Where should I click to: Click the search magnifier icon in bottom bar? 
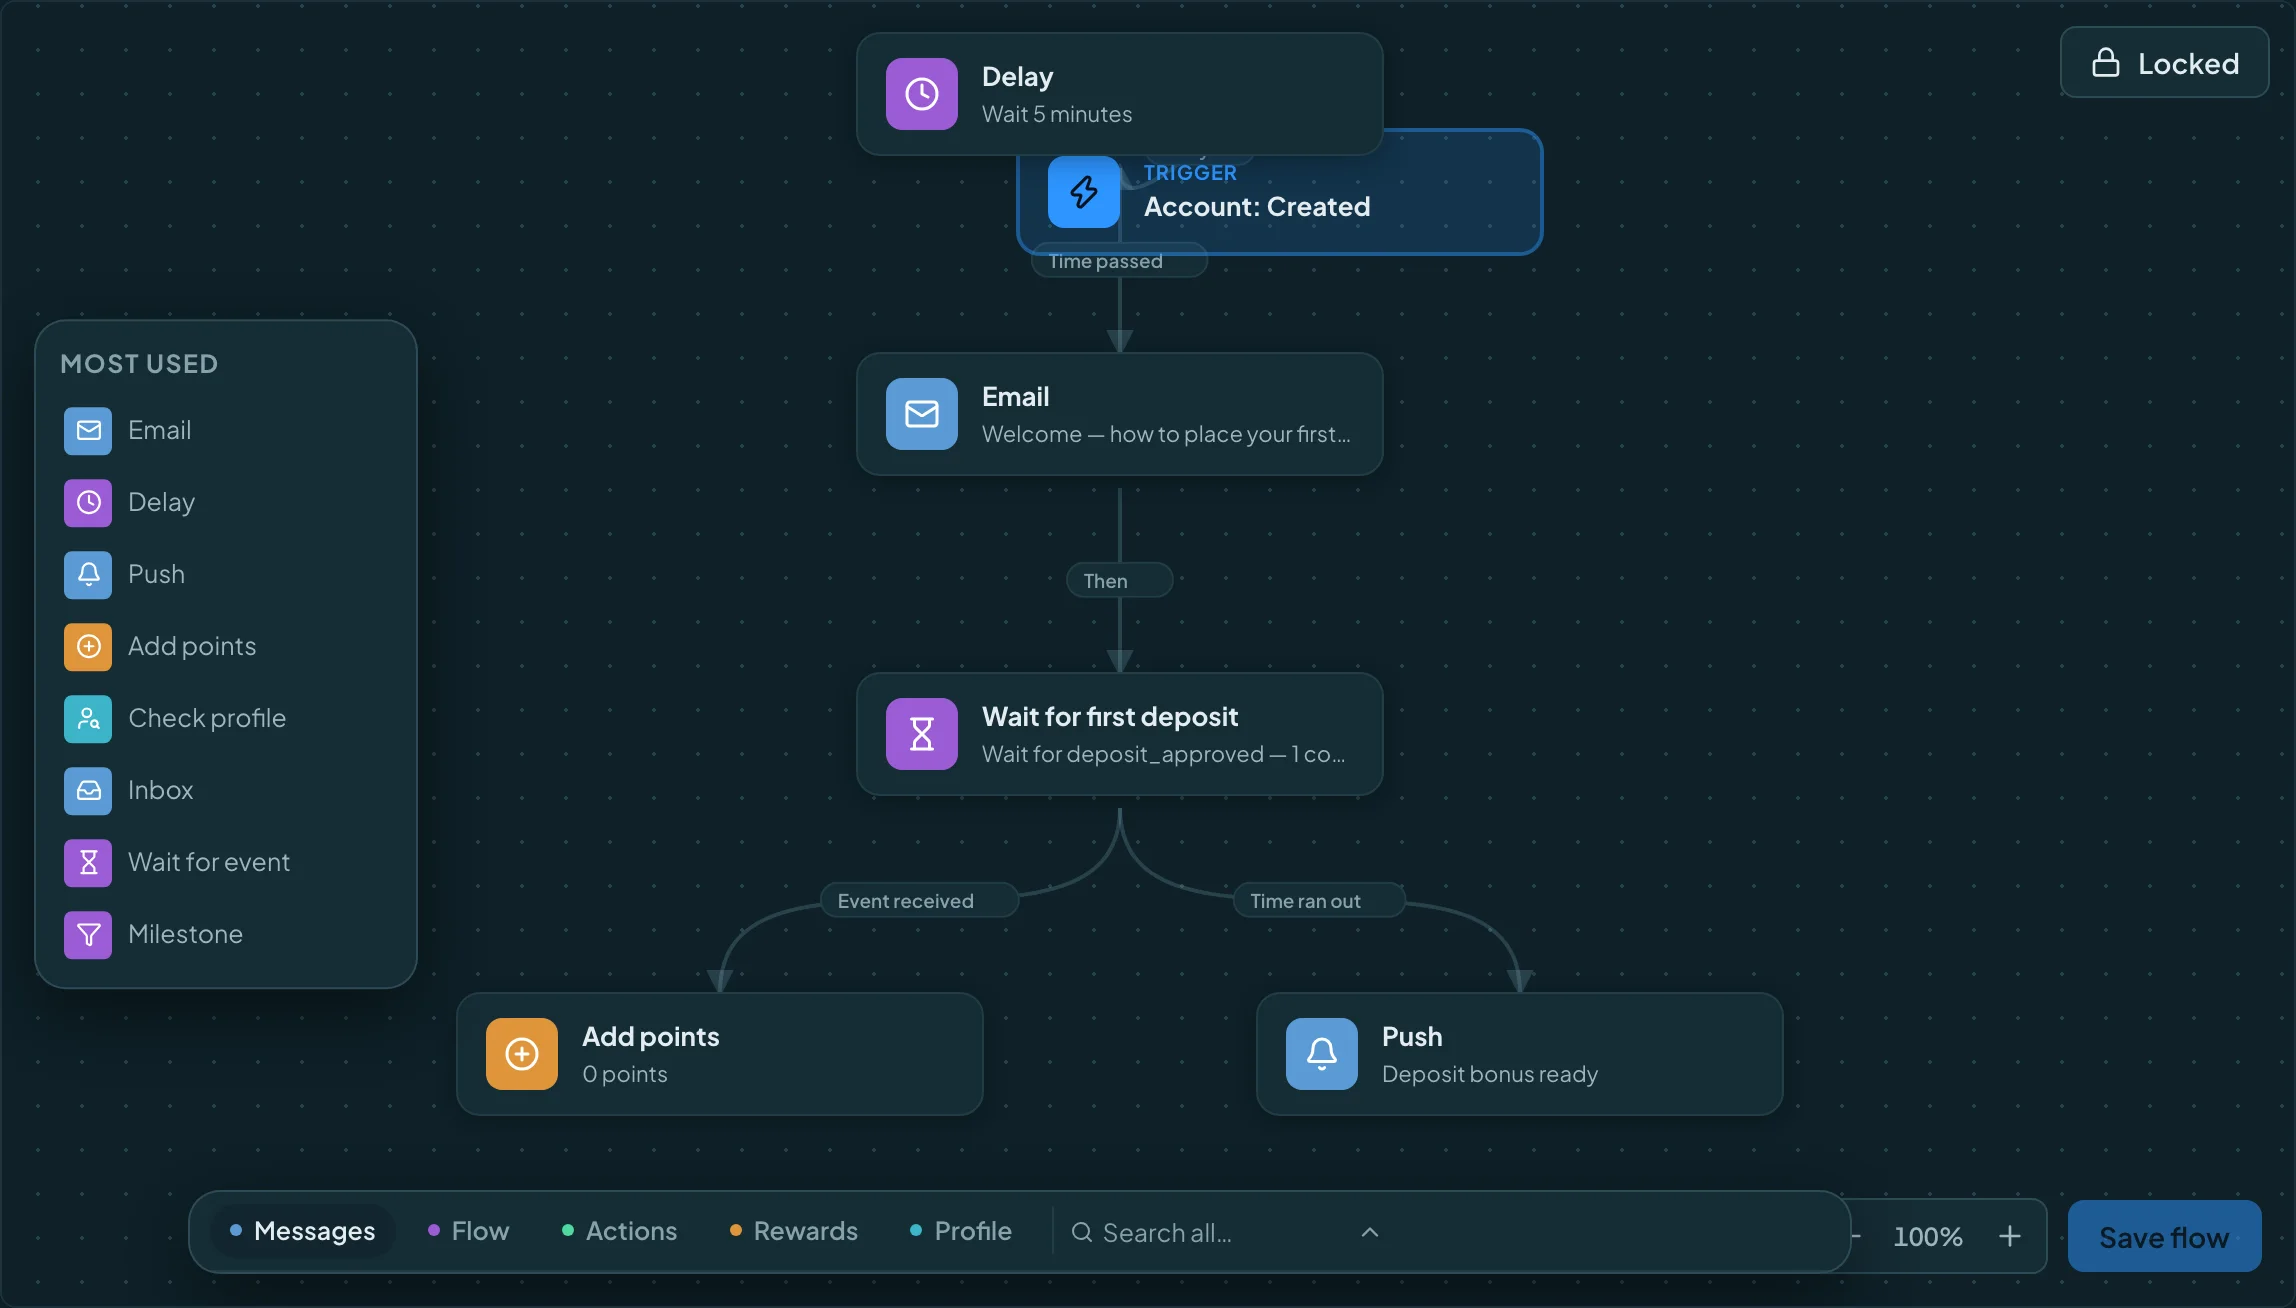pyautogui.click(x=1082, y=1232)
